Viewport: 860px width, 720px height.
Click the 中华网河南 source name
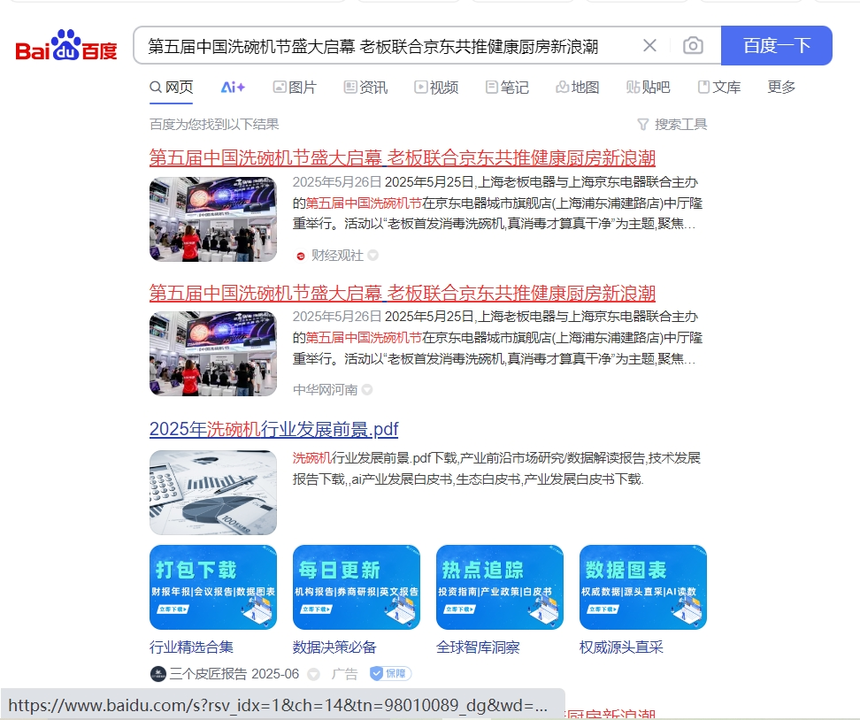click(325, 390)
